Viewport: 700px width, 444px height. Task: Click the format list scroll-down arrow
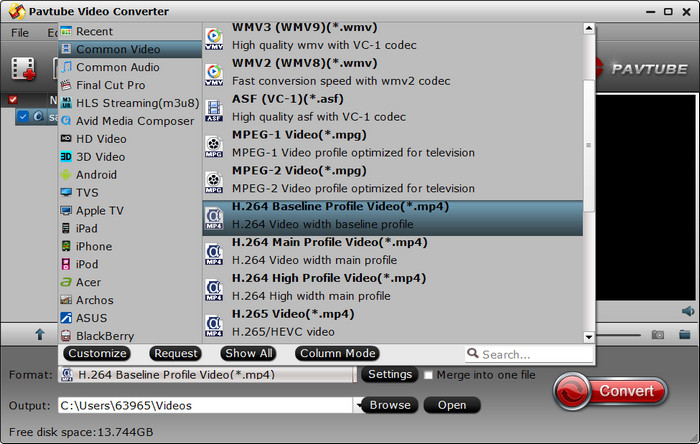point(589,338)
